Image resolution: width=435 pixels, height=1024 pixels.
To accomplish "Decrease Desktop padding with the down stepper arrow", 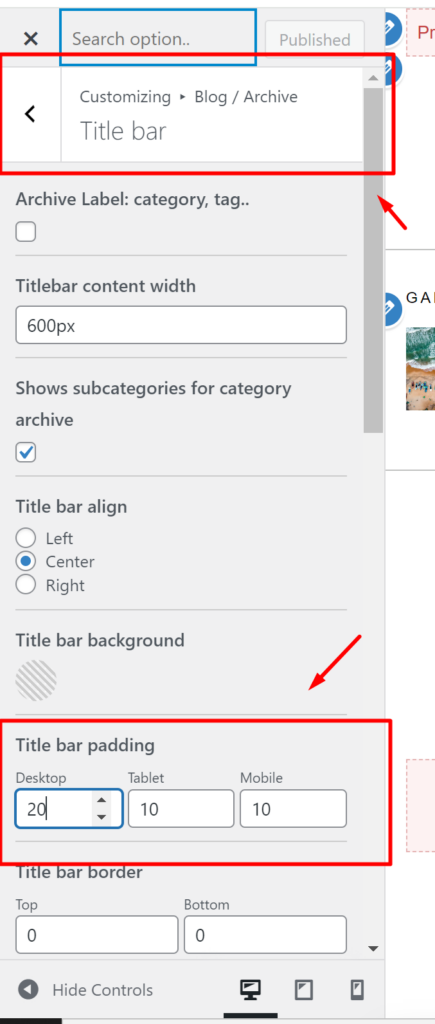I will point(101,817).
